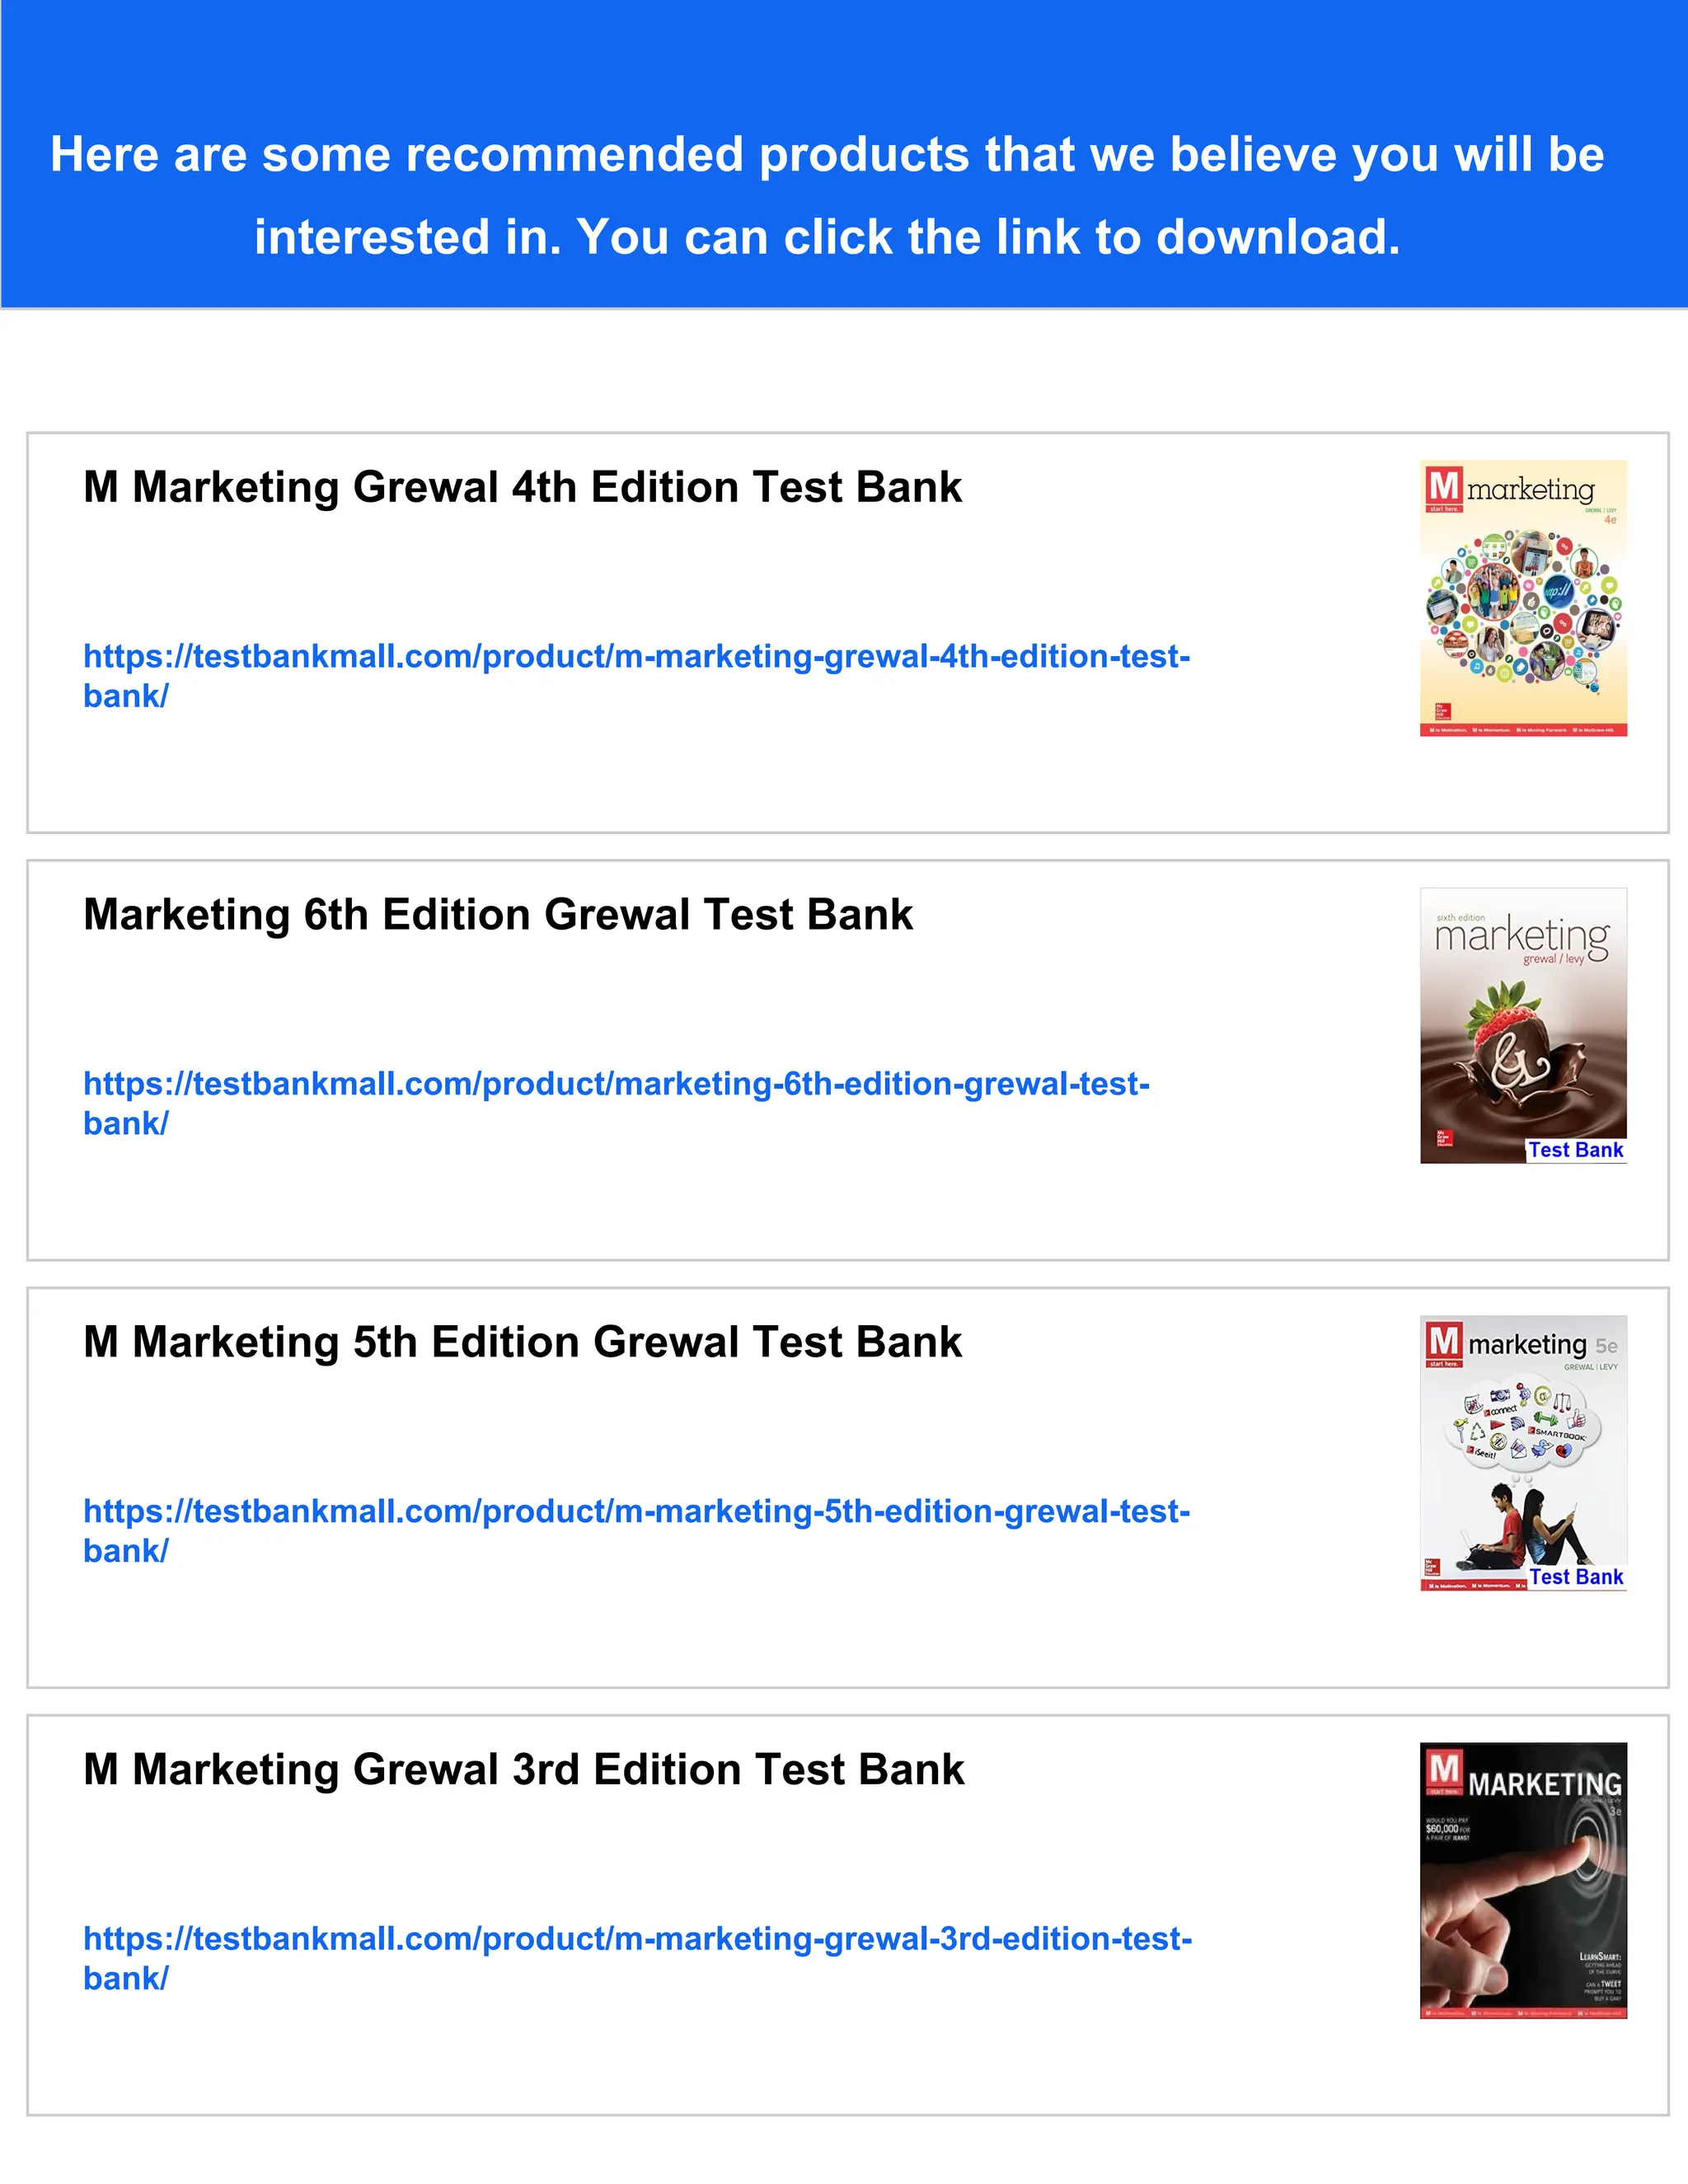Visit the M Marketing Grewal 3rd edition URL
Screen dimensions: 1688x2184
pyautogui.click(x=637, y=1939)
